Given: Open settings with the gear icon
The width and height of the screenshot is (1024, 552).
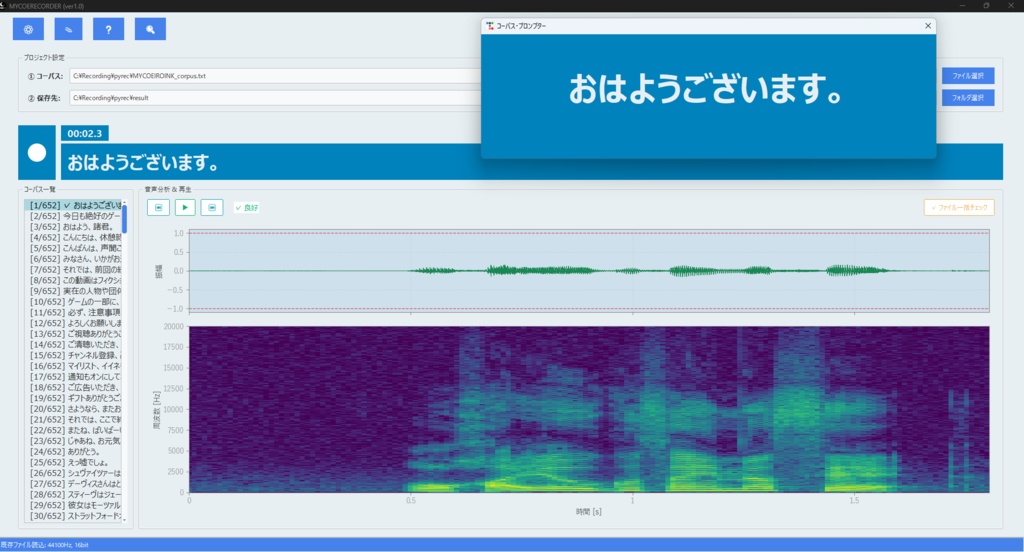Looking at the screenshot, I should pyautogui.click(x=28, y=29).
